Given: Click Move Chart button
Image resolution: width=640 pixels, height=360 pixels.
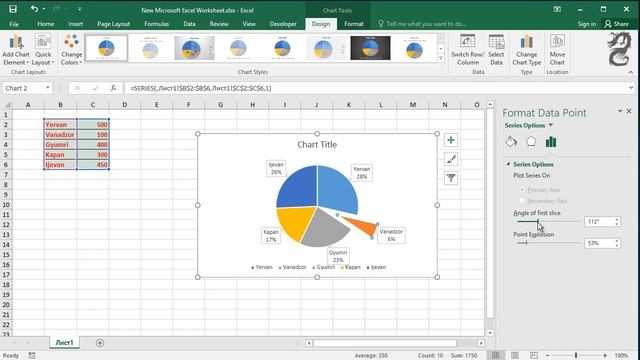Looking at the screenshot, I should click(x=557, y=50).
